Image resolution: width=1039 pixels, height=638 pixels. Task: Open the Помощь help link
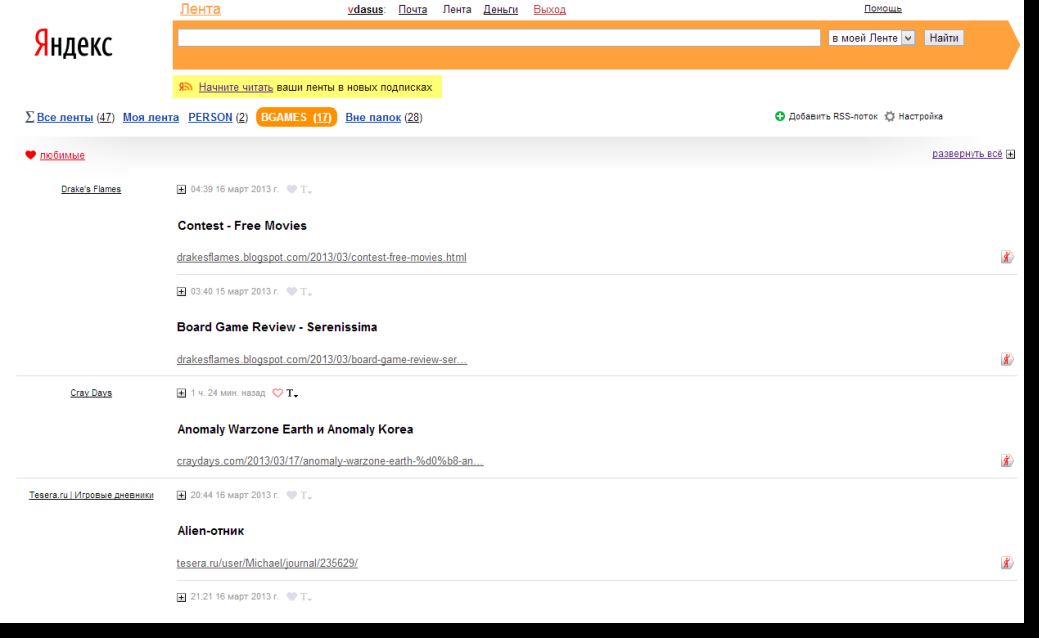pyautogui.click(x=883, y=9)
